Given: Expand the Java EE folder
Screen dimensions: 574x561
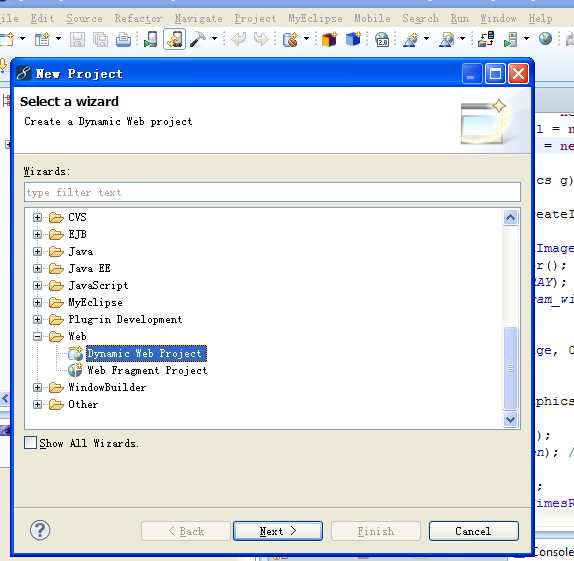Looking at the screenshot, I should pos(37,268).
